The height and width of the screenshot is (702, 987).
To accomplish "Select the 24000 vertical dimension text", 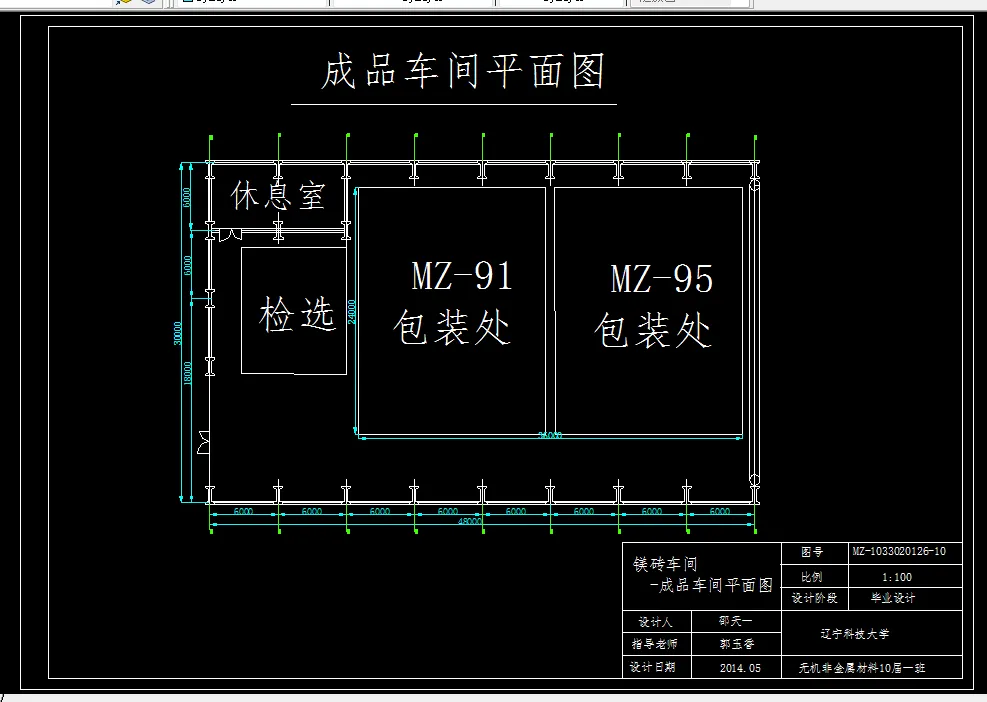I will [x=351, y=312].
